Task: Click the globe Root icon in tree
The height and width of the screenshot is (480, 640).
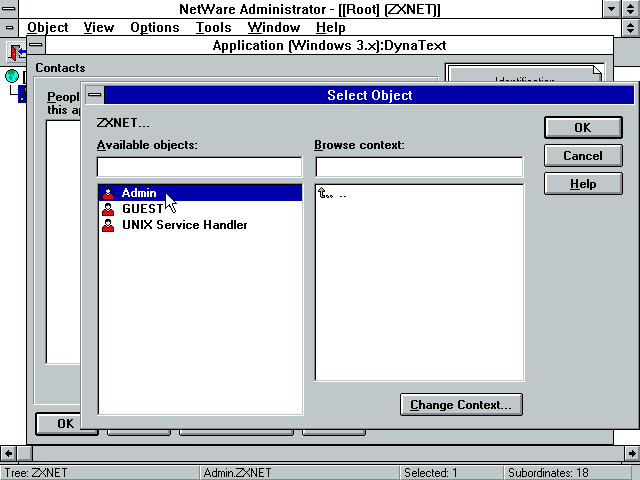Action: tap(12, 76)
